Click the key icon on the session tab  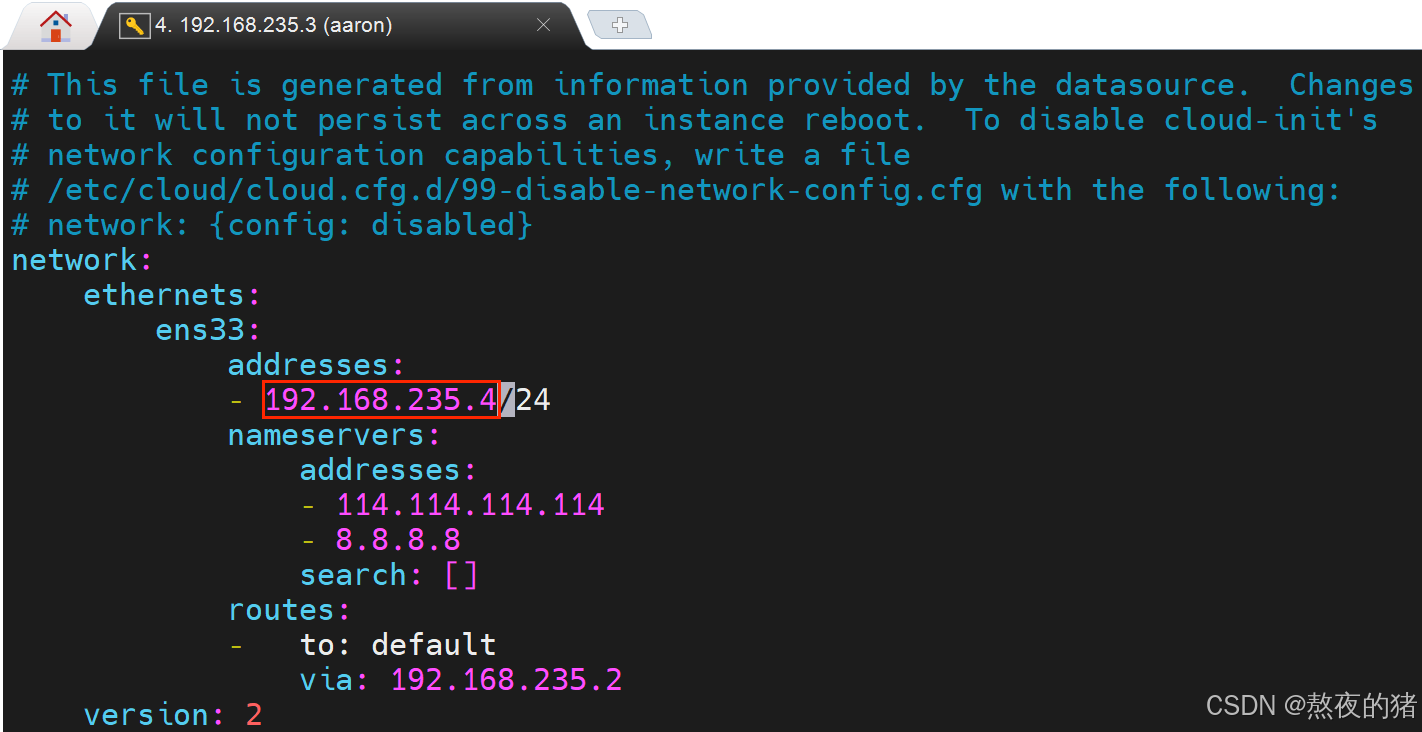coord(134,26)
